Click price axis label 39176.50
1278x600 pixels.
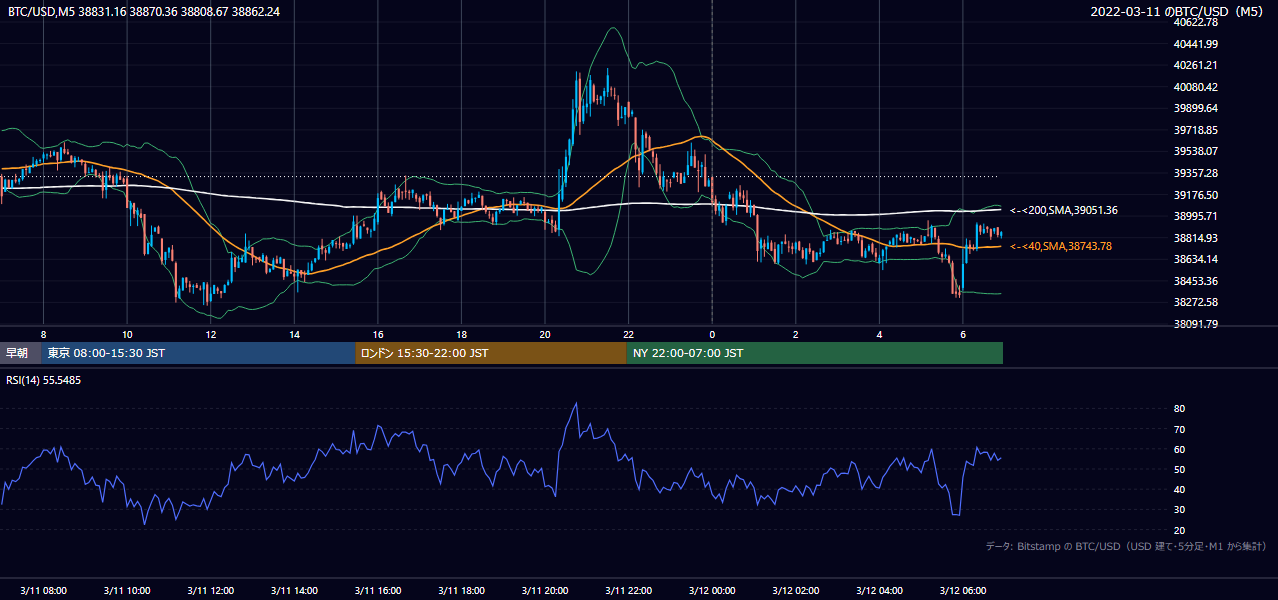(1197, 195)
